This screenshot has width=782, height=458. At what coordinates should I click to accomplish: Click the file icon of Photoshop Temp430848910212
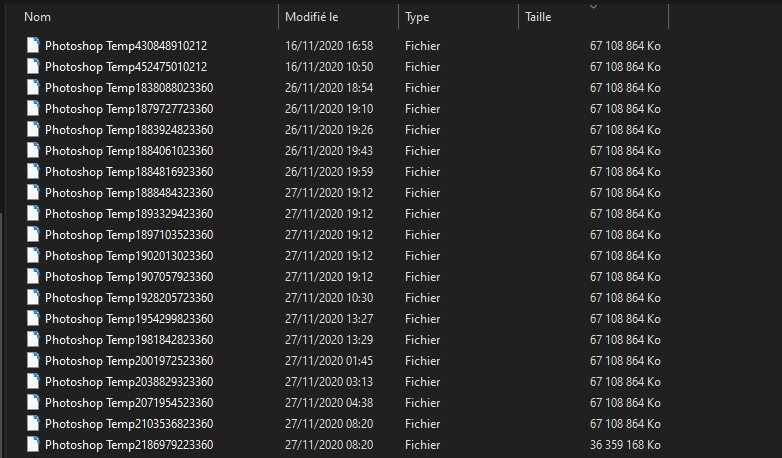[x=33, y=45]
